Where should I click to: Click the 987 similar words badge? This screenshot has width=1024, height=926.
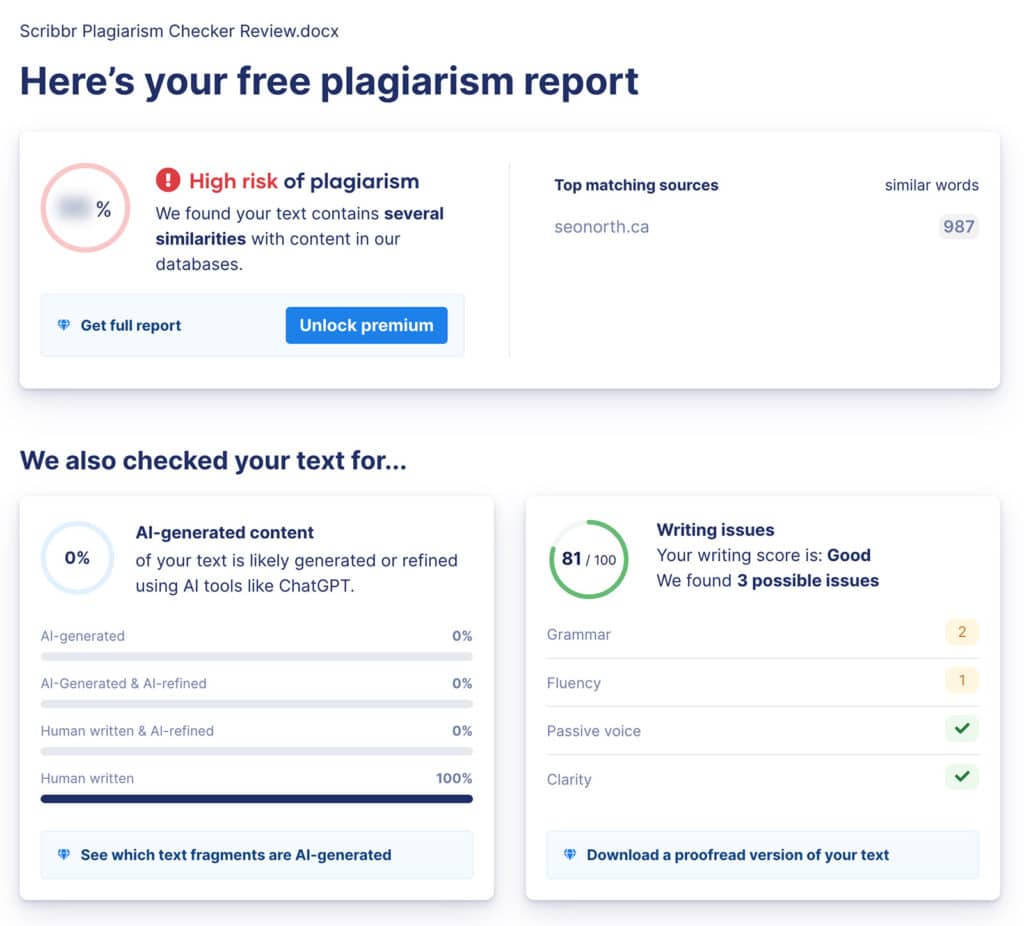958,227
